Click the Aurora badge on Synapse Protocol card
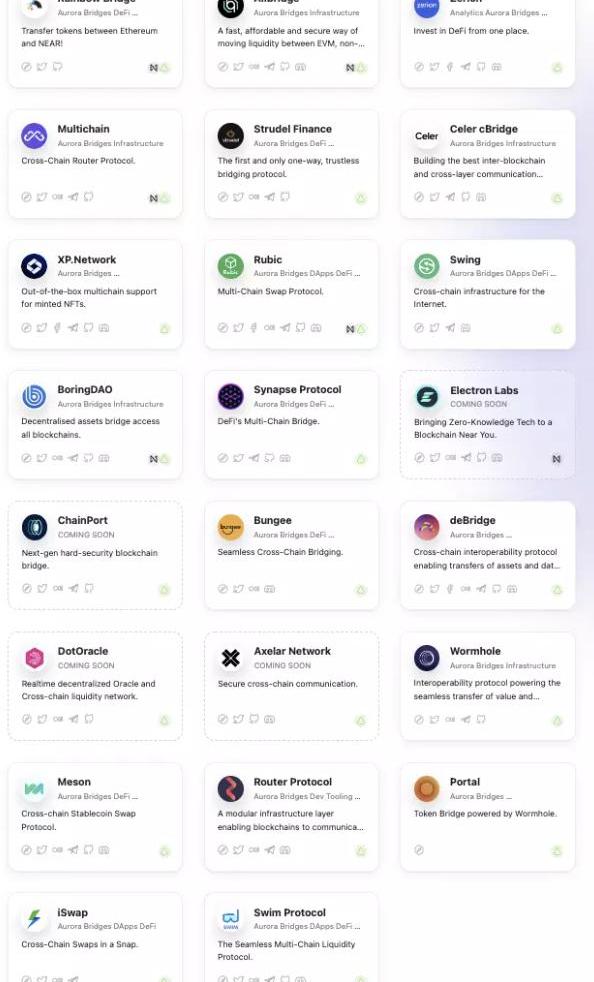The width and height of the screenshot is (594, 982). point(361,459)
